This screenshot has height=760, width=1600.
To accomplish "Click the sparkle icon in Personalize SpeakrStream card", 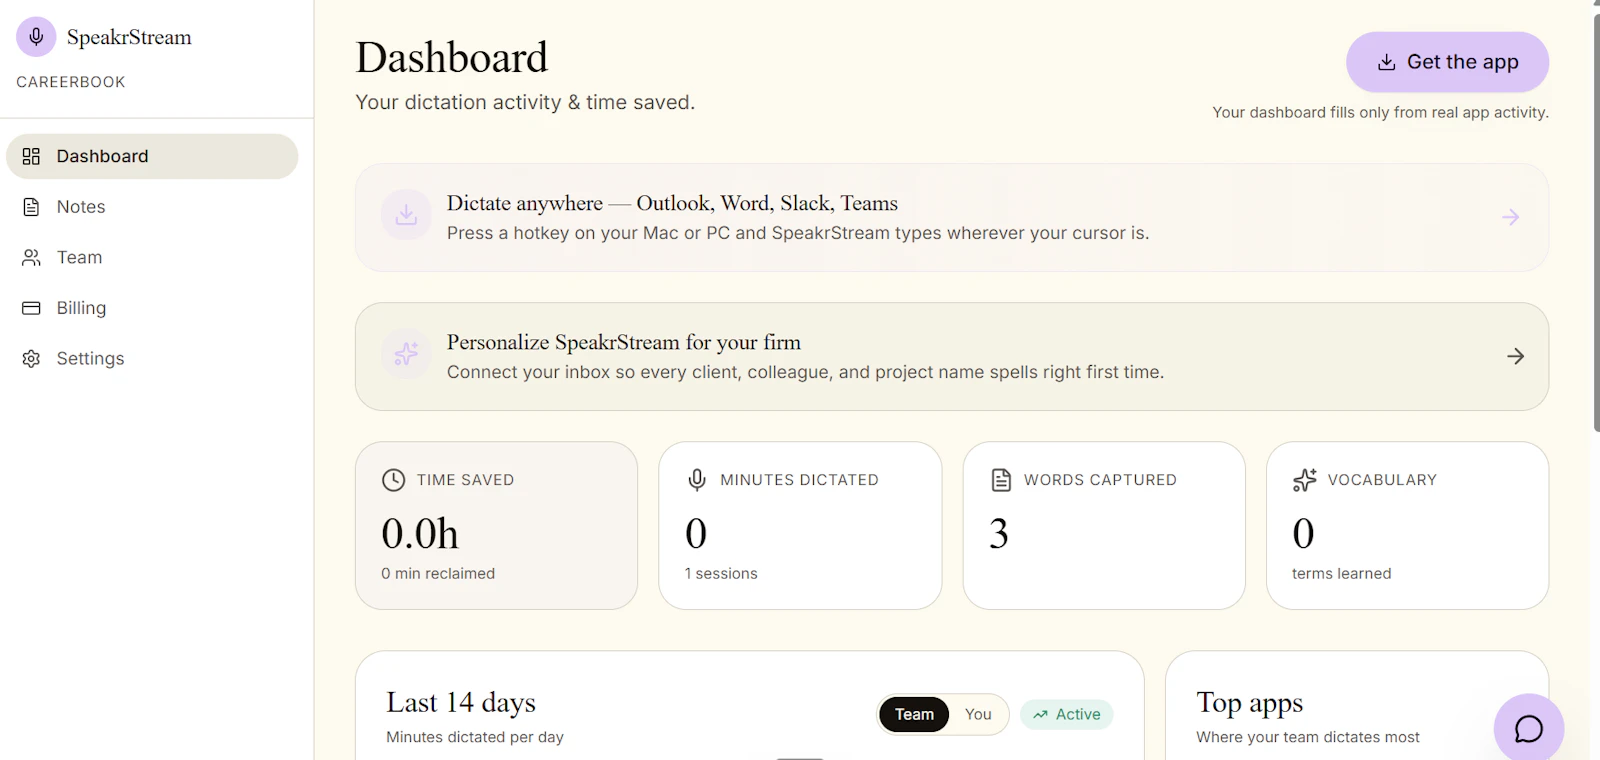I will pyautogui.click(x=406, y=354).
